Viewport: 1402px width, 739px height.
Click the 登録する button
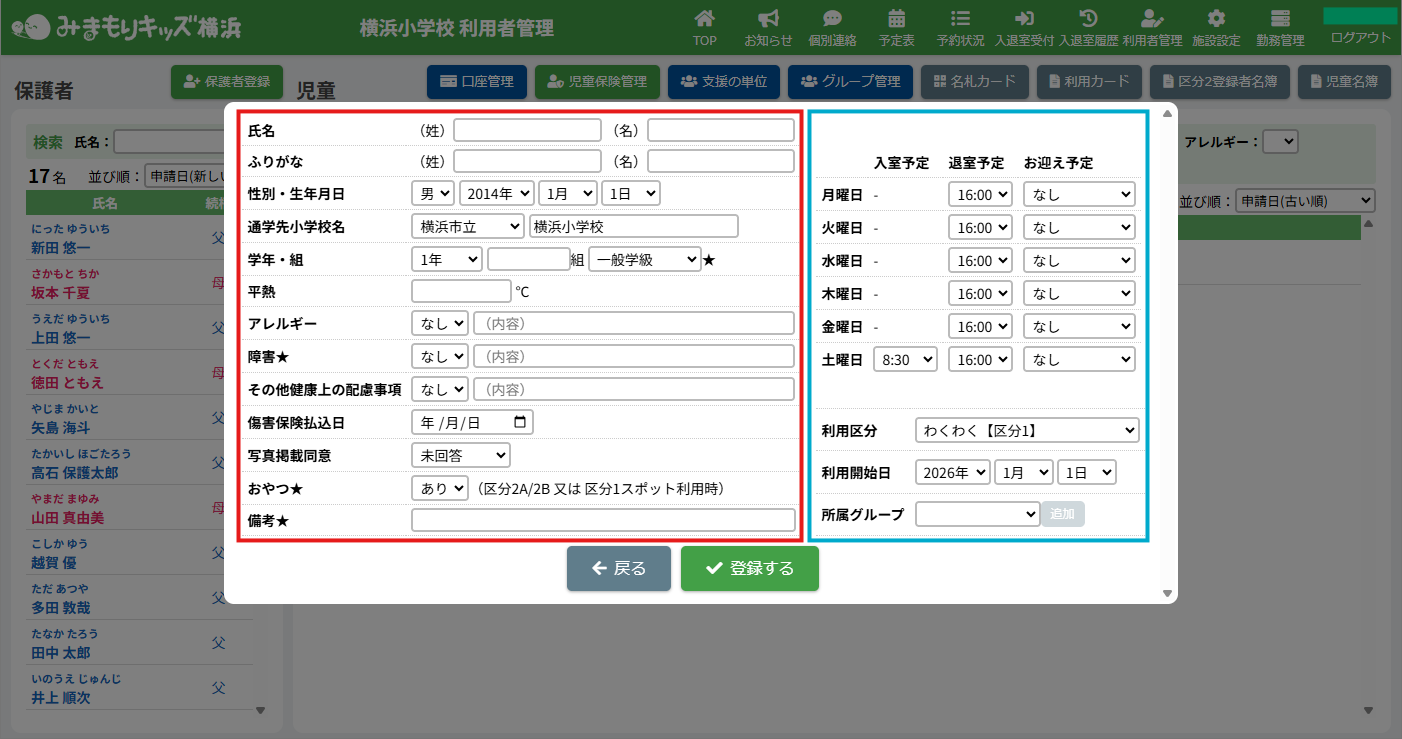point(749,569)
